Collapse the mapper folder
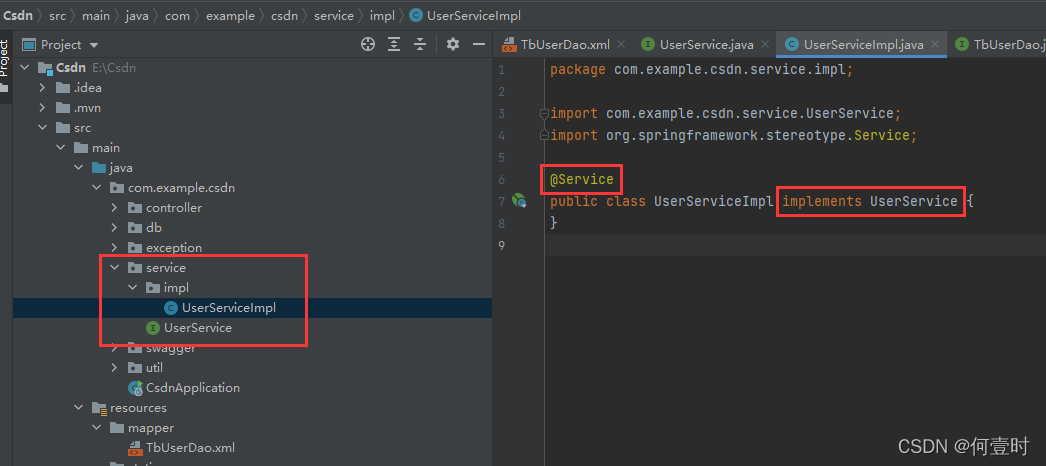Viewport: 1046px width, 466px height. click(x=97, y=427)
